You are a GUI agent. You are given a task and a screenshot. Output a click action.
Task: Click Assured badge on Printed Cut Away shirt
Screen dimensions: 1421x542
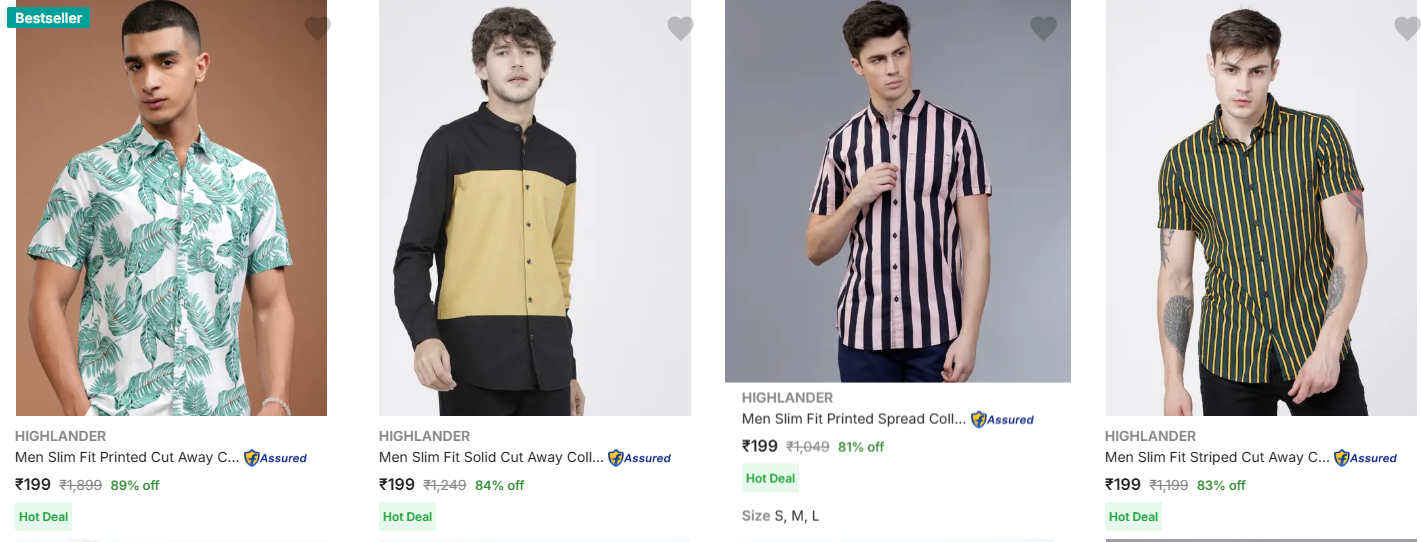point(275,458)
